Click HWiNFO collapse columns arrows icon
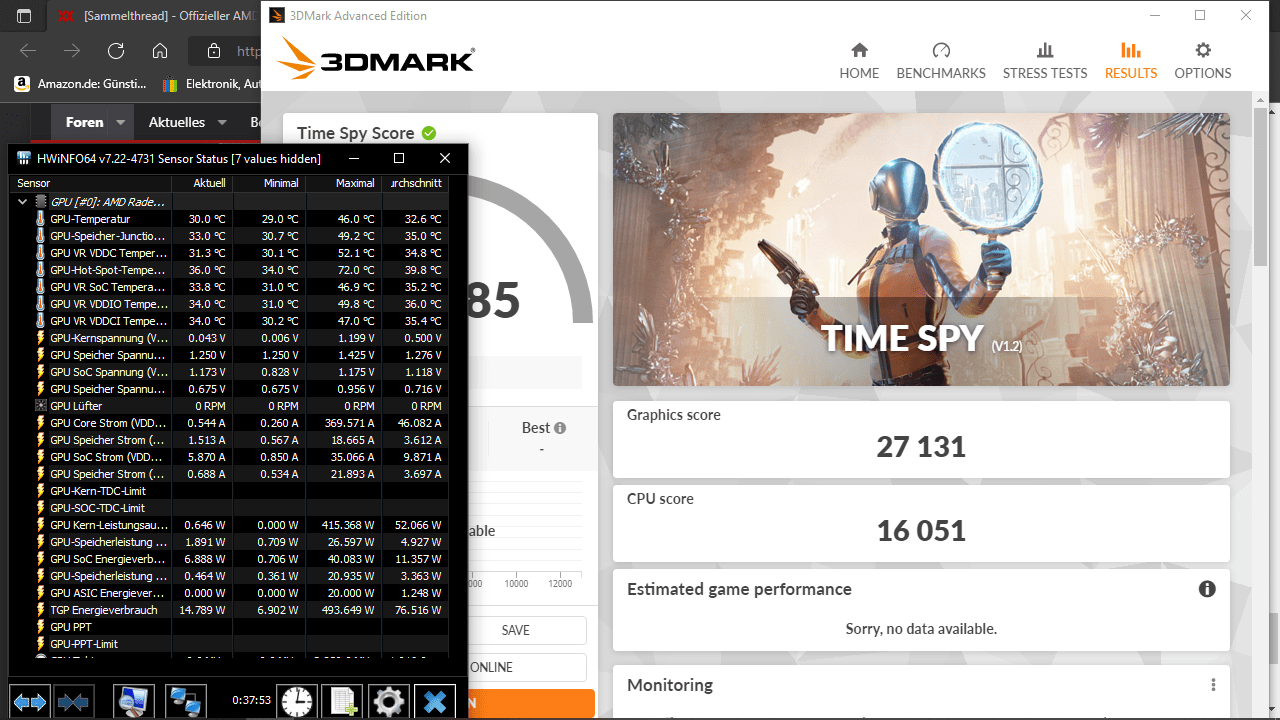1280x720 pixels. pyautogui.click(x=73, y=702)
